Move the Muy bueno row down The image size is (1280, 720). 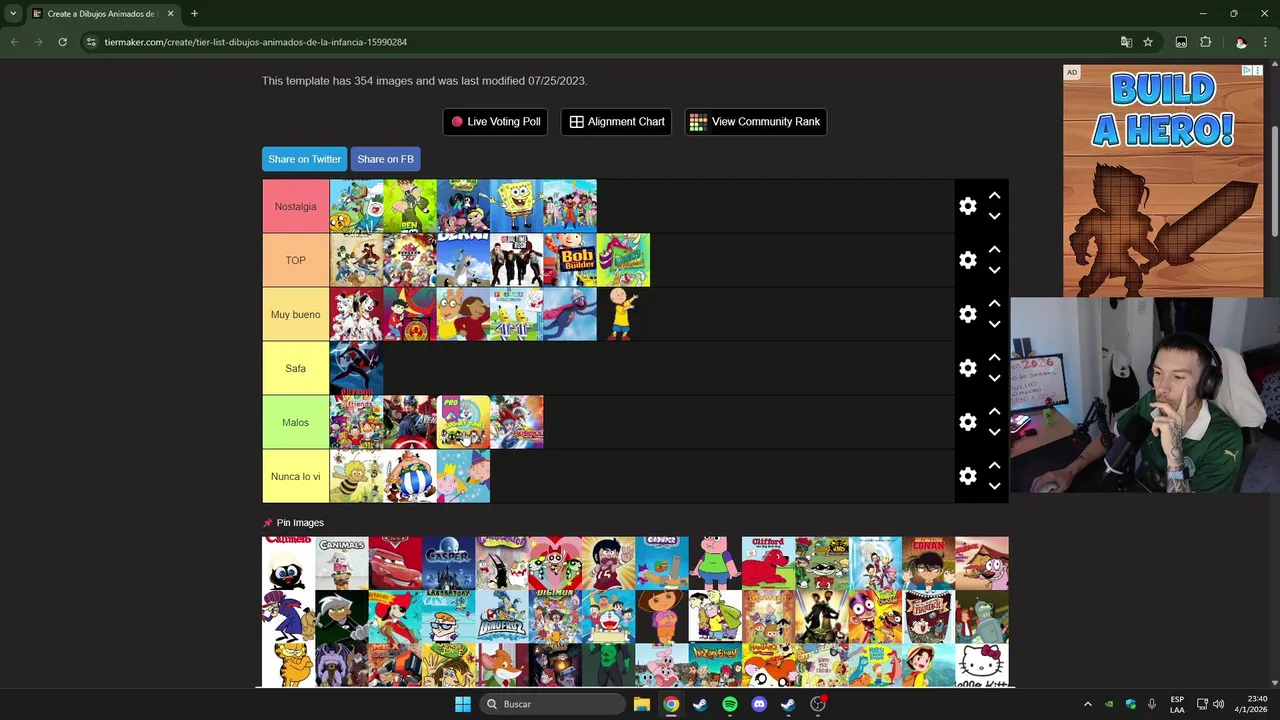[x=994, y=324]
